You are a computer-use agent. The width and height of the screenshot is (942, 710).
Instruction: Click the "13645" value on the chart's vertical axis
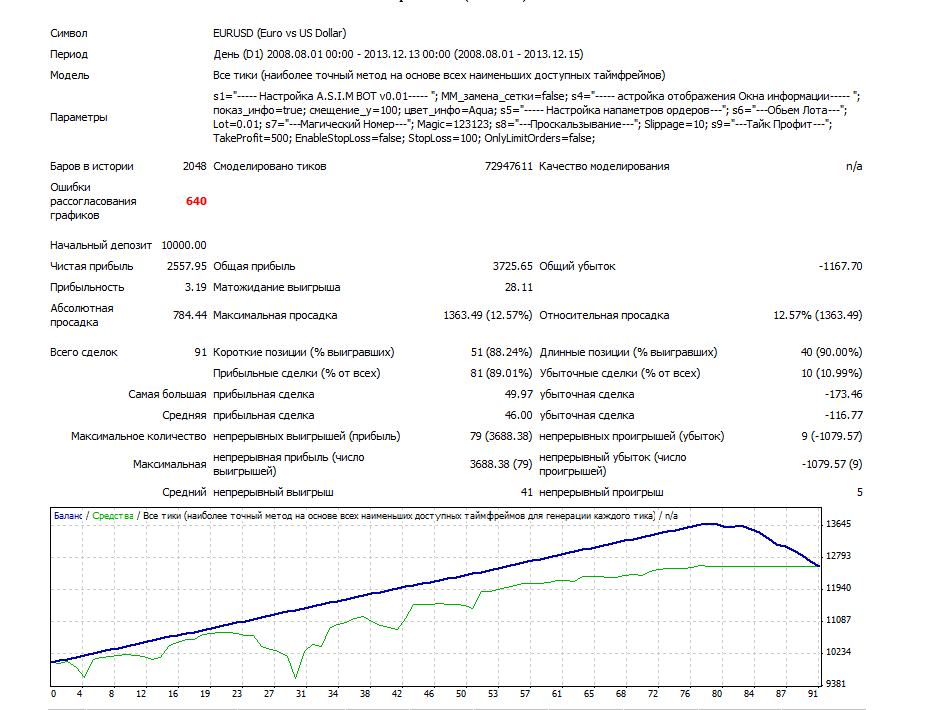tap(838, 524)
